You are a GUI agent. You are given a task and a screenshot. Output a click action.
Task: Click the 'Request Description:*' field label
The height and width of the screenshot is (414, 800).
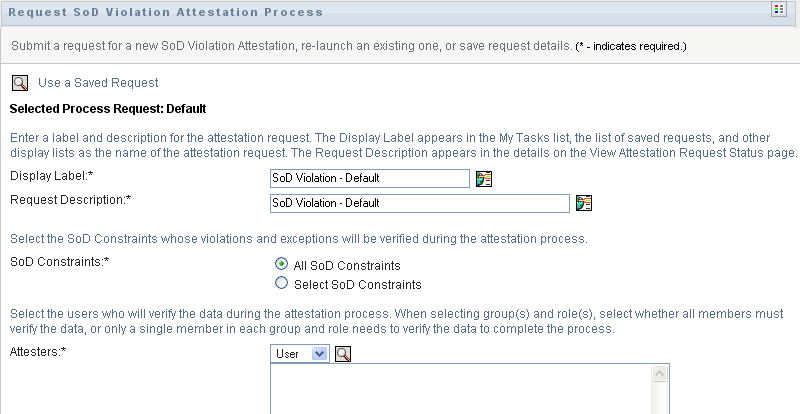click(71, 199)
